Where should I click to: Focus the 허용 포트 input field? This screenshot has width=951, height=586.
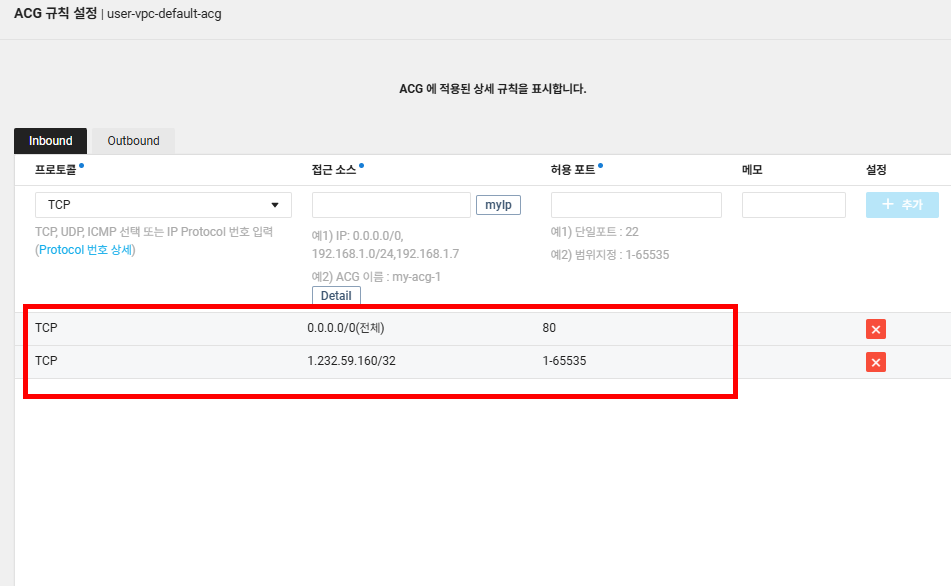(636, 205)
